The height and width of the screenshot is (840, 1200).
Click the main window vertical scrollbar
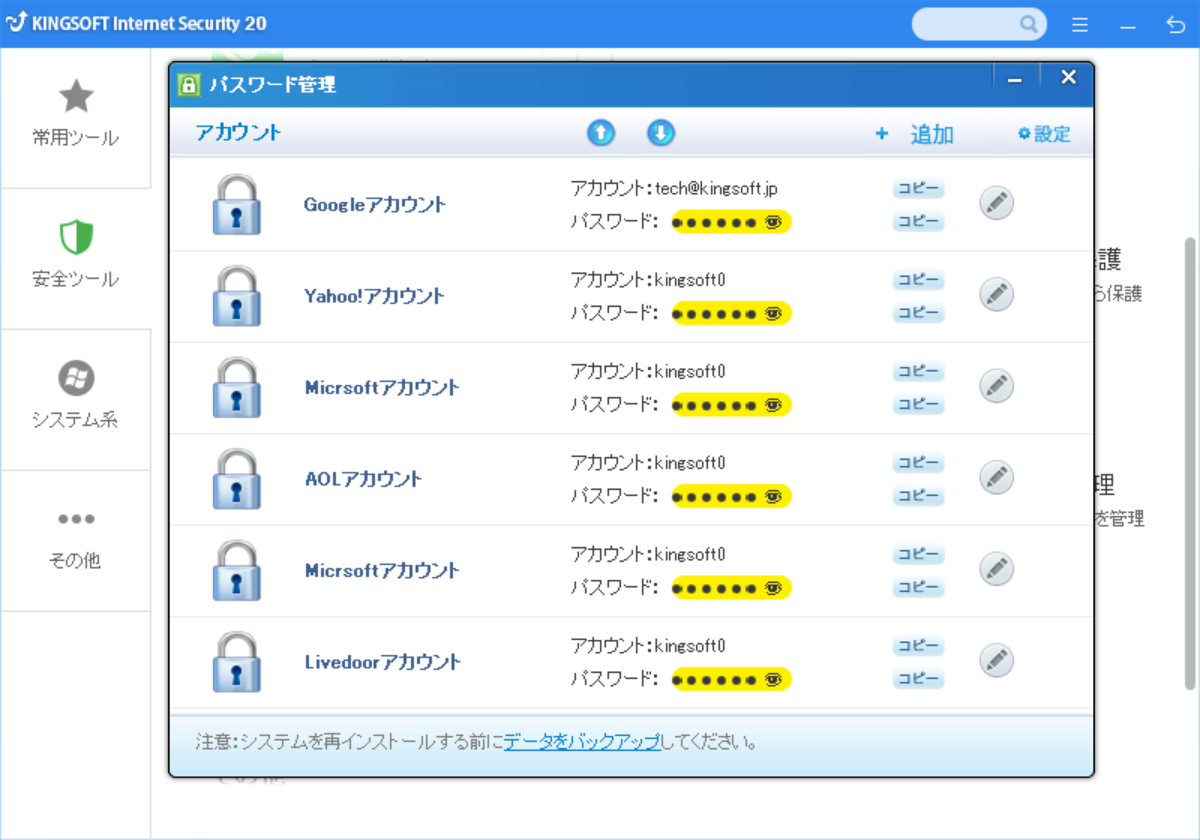point(1189,463)
